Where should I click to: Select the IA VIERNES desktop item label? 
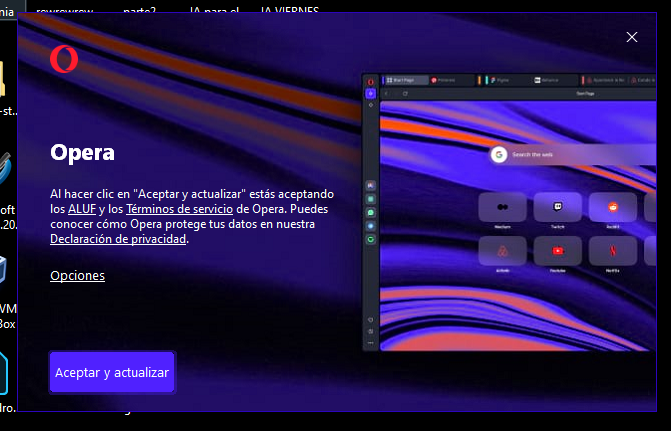290,10
